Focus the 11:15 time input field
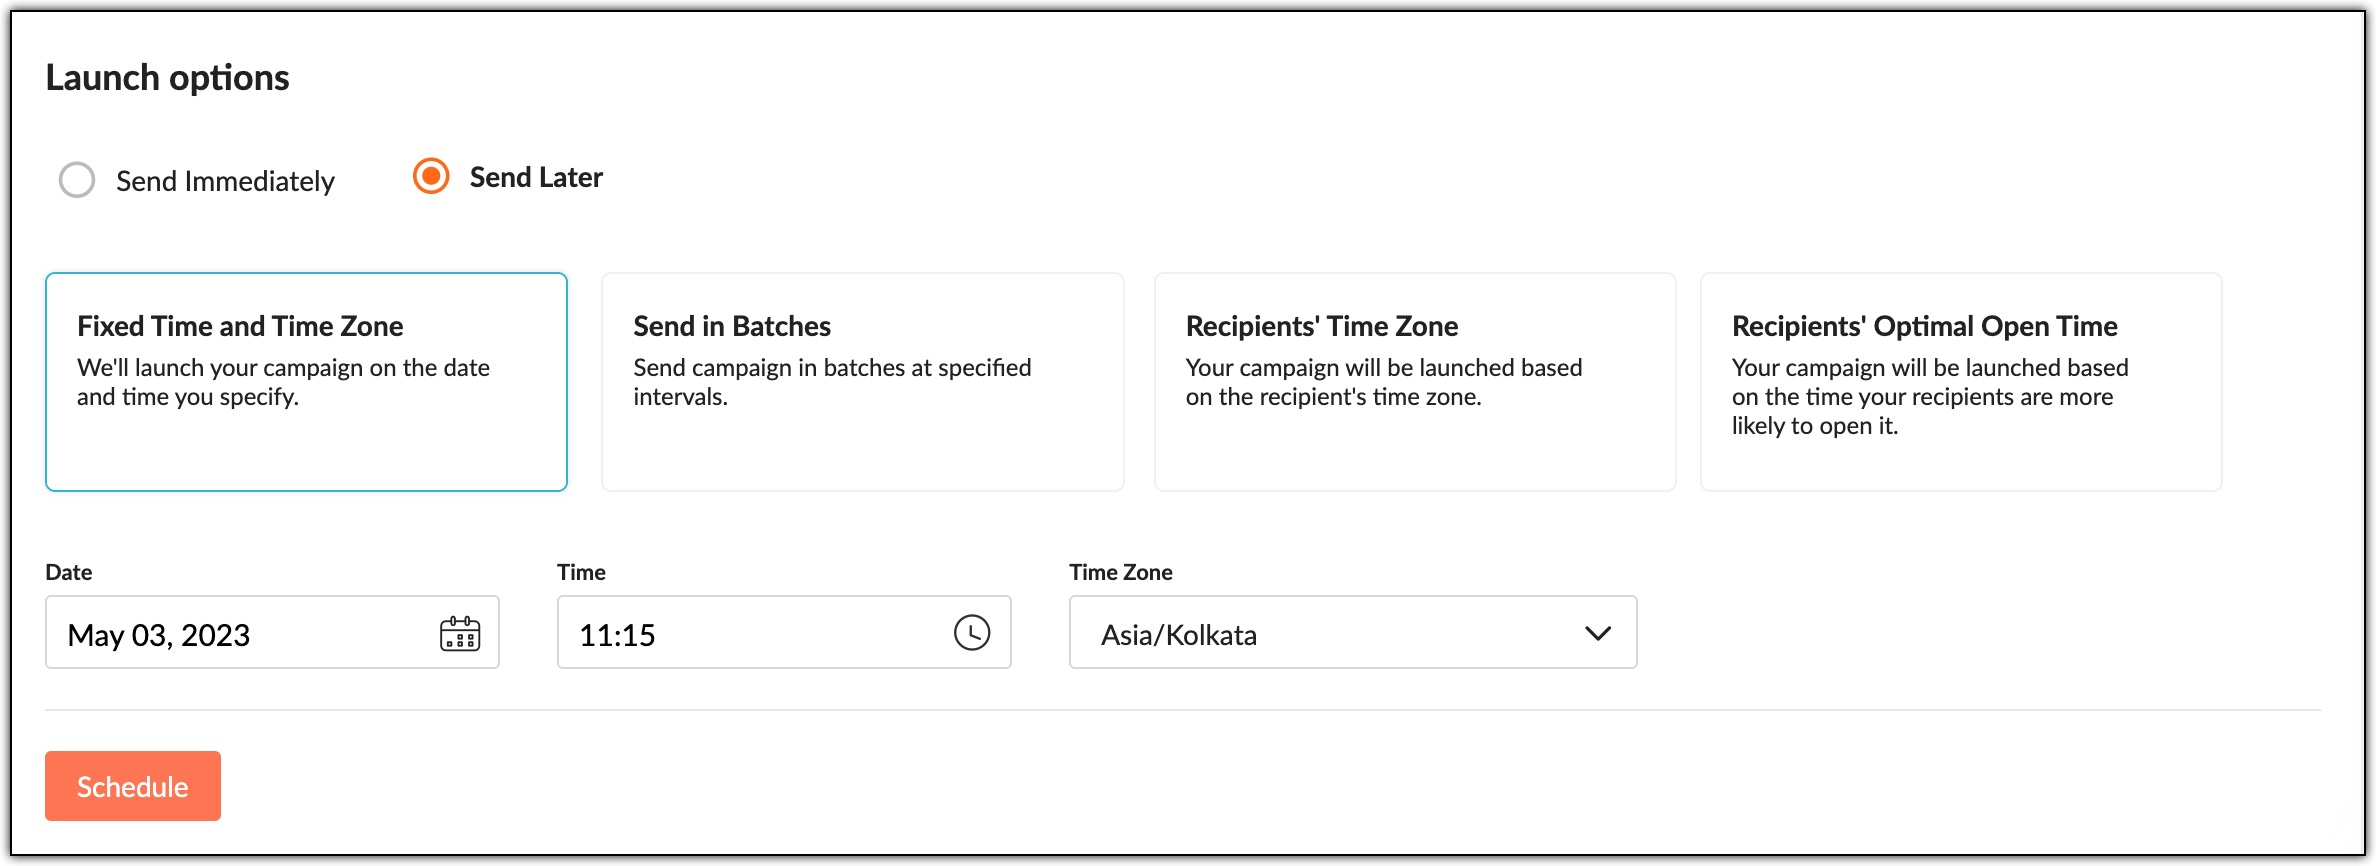The height and width of the screenshot is (866, 2376). point(784,632)
